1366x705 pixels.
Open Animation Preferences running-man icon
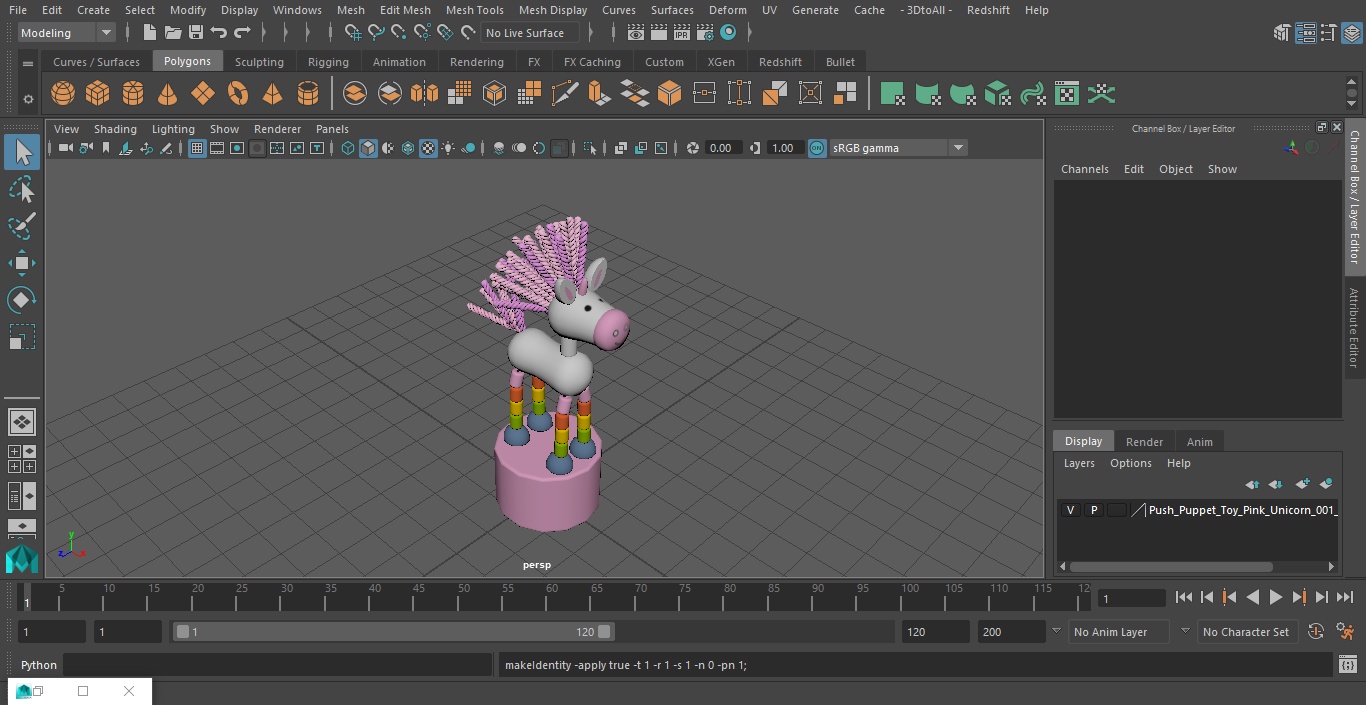[1345, 632]
